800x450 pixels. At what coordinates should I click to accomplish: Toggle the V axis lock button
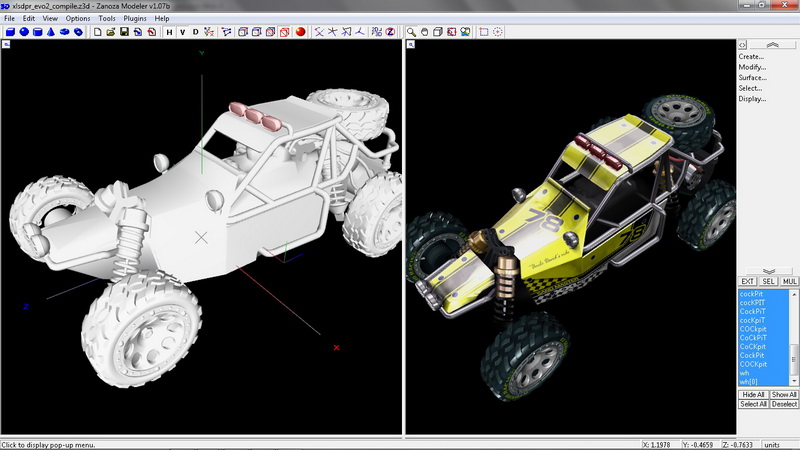pos(182,32)
